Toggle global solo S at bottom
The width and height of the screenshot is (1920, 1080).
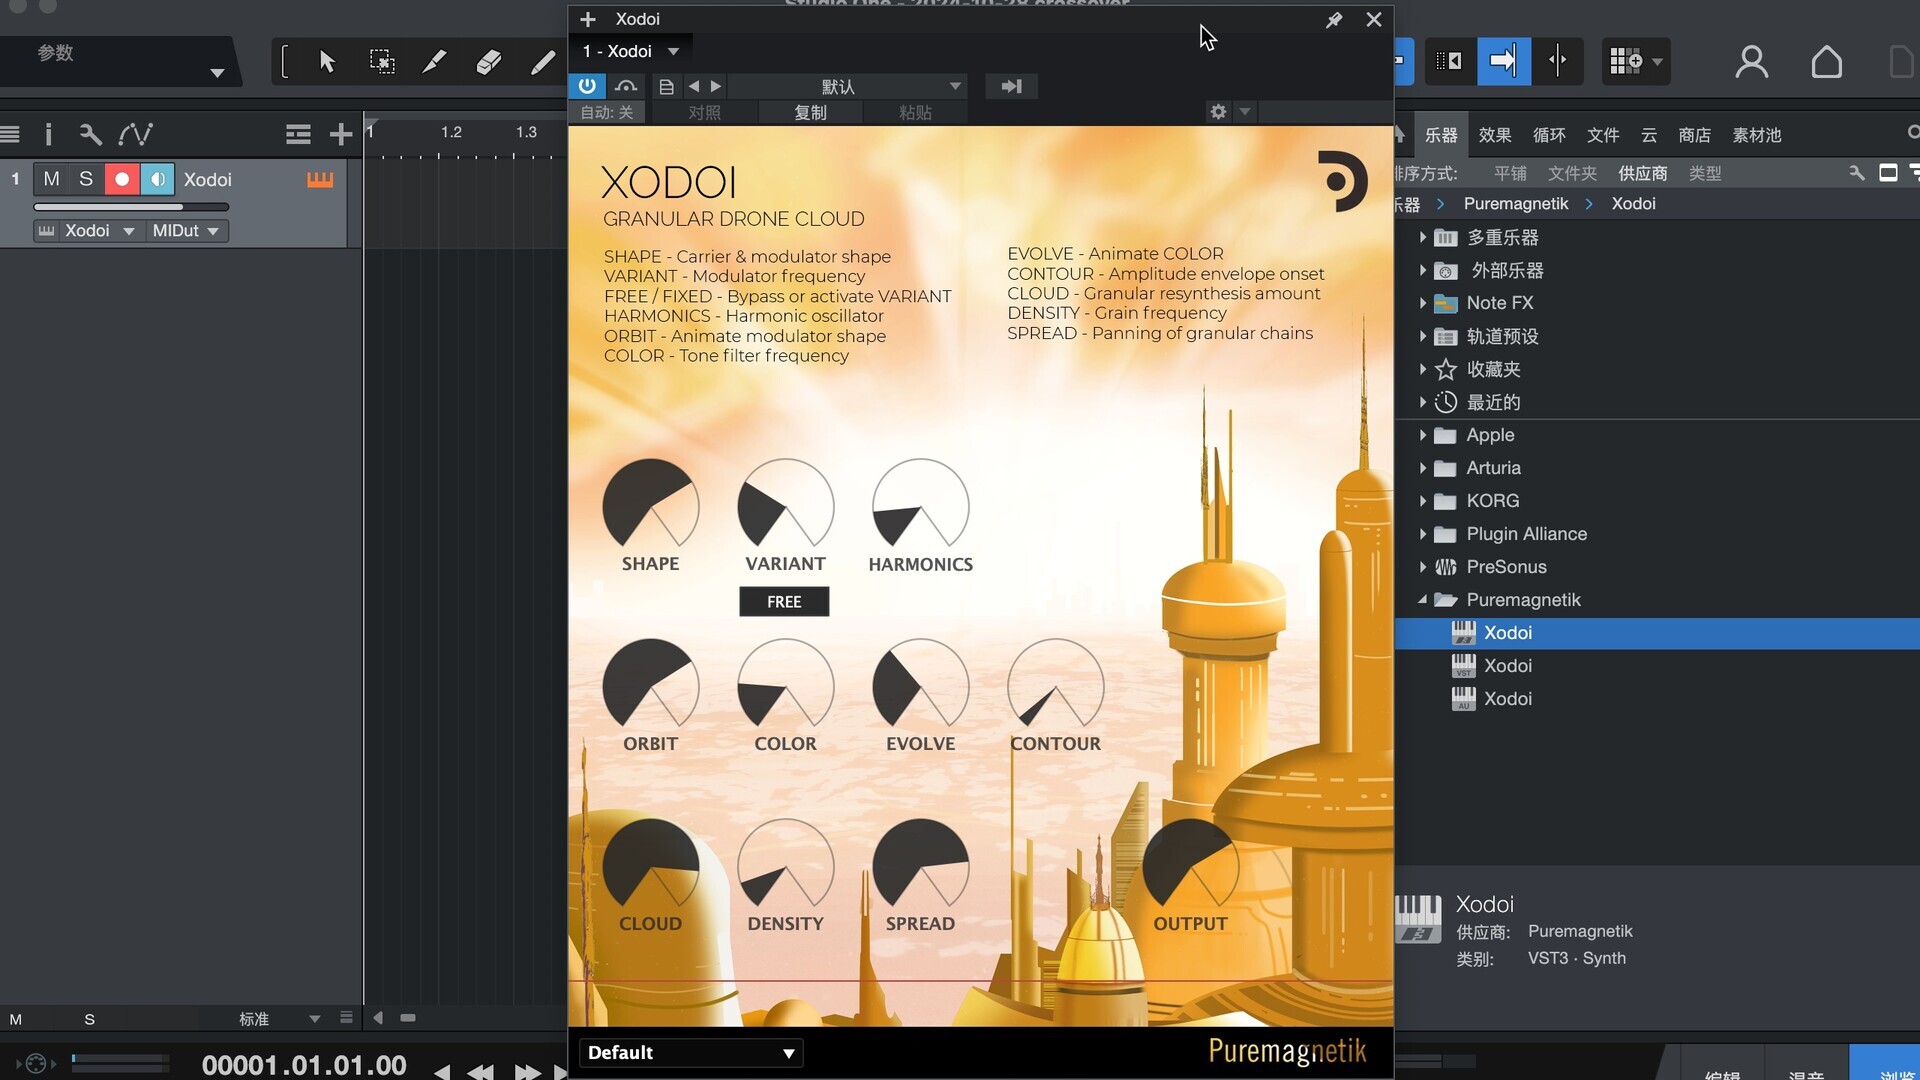[x=89, y=1019]
